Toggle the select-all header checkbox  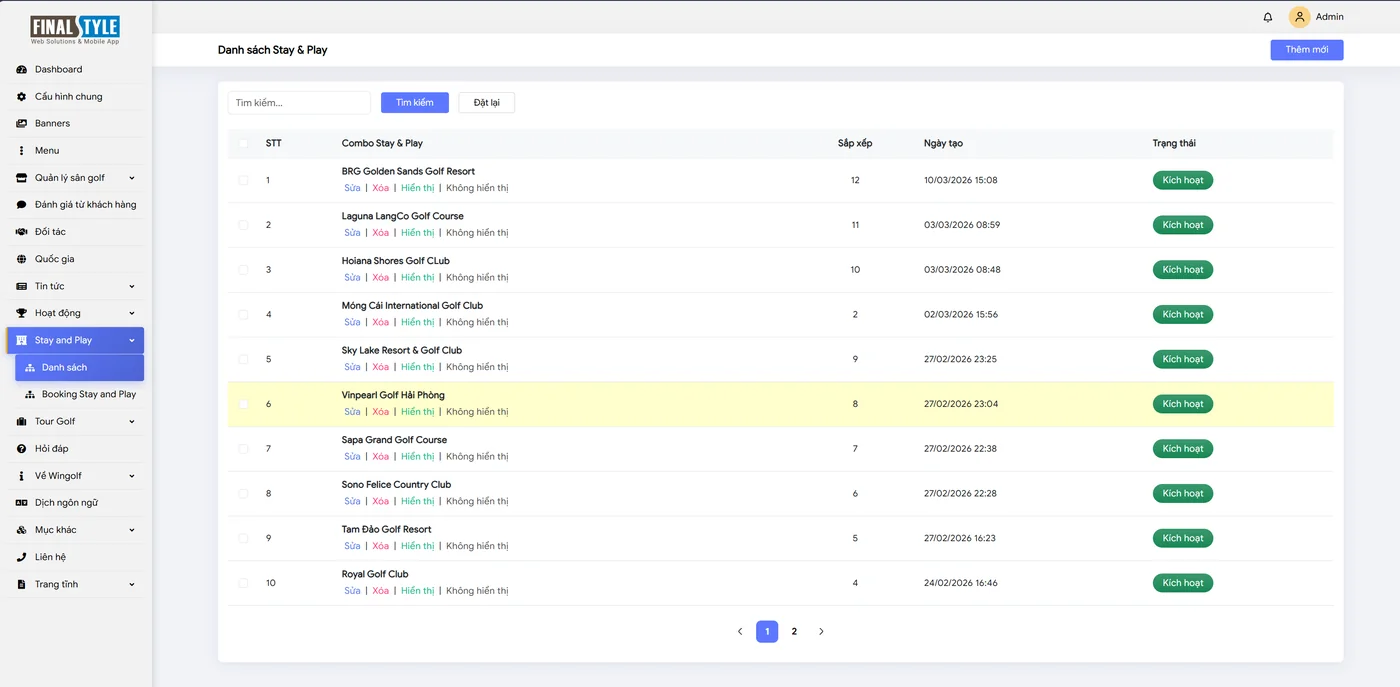(243, 143)
